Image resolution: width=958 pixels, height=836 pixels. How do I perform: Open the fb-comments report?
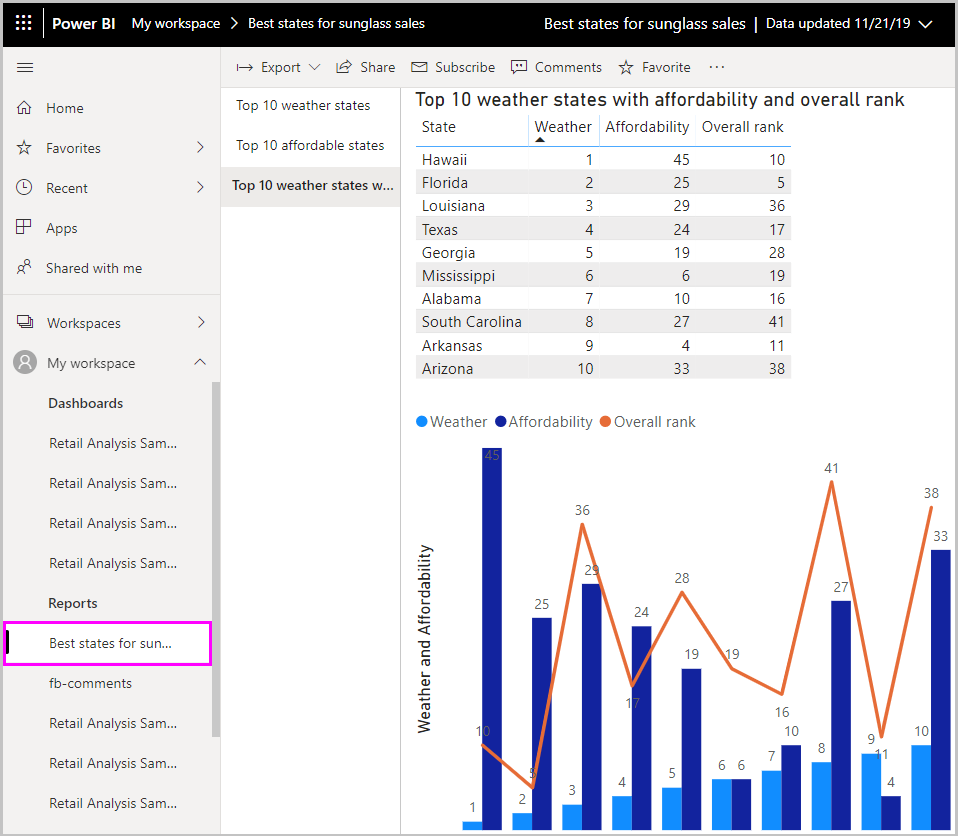click(90, 683)
